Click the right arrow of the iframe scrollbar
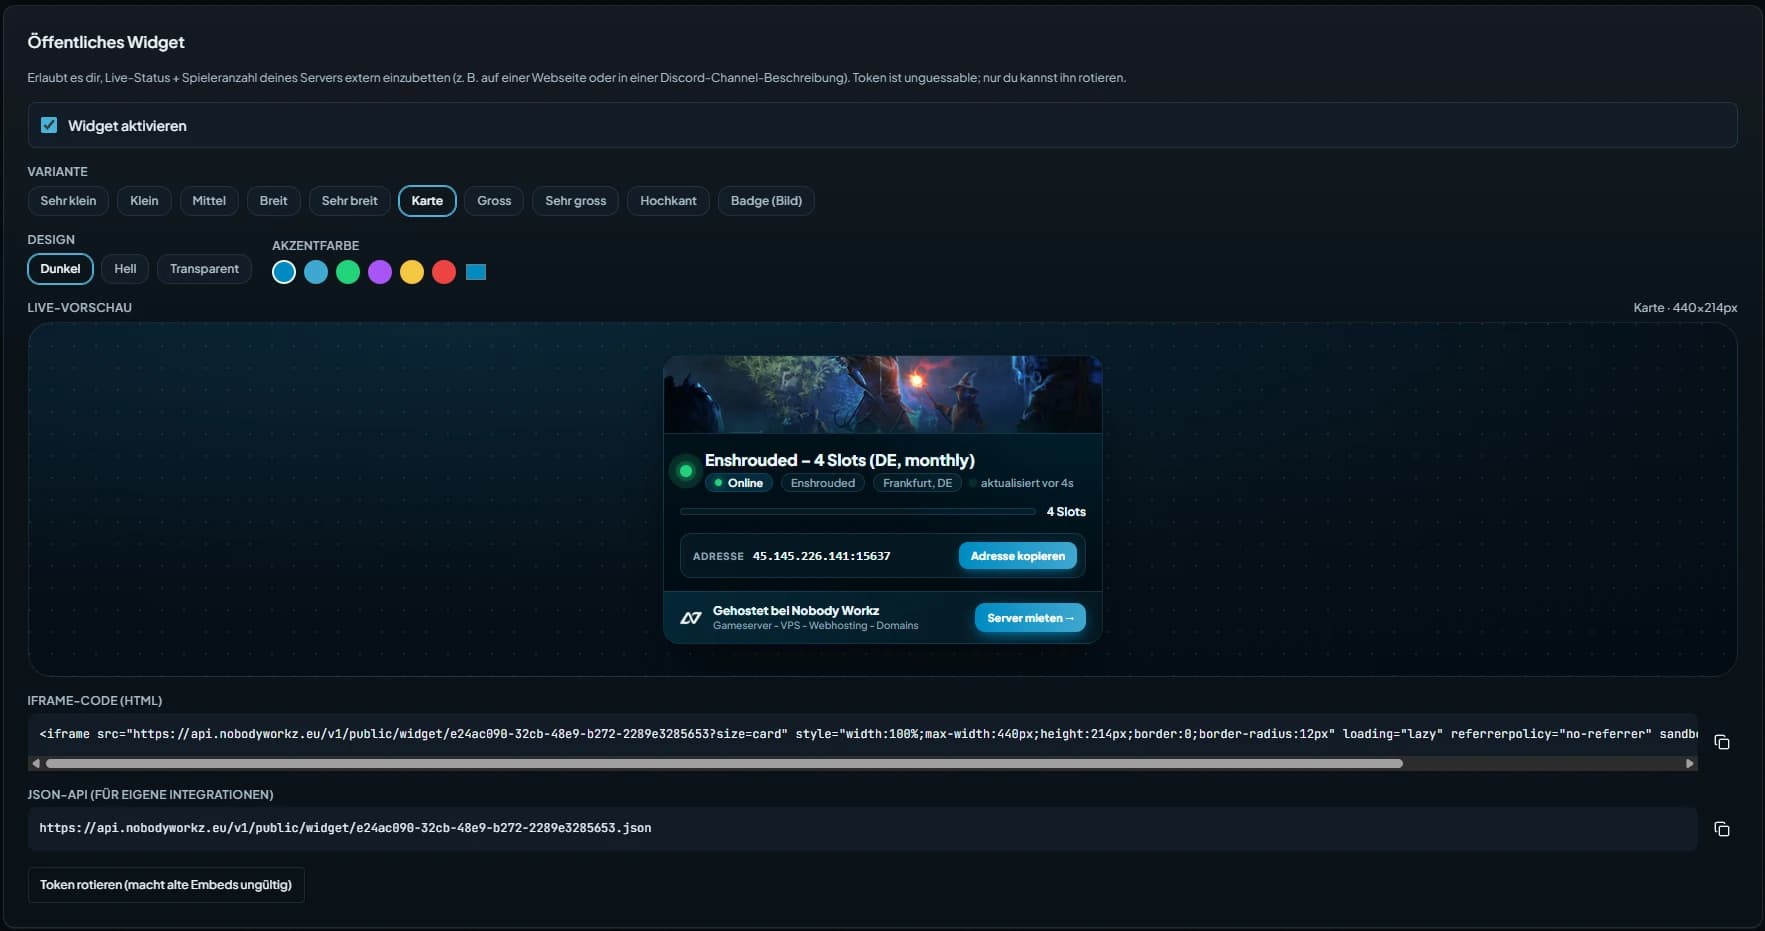 (x=1689, y=763)
